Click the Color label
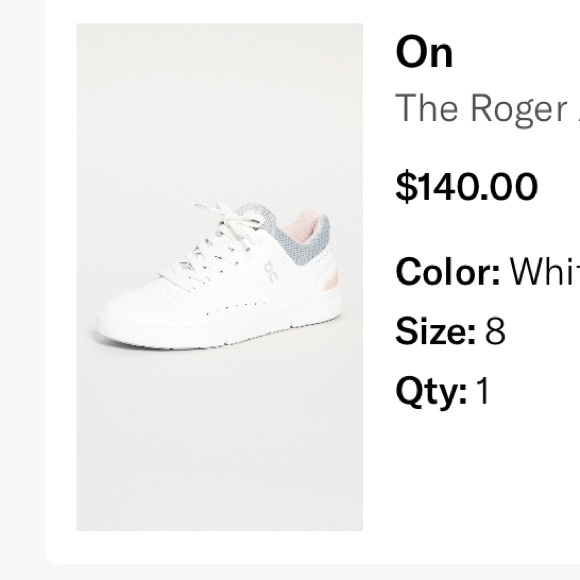 coord(448,272)
